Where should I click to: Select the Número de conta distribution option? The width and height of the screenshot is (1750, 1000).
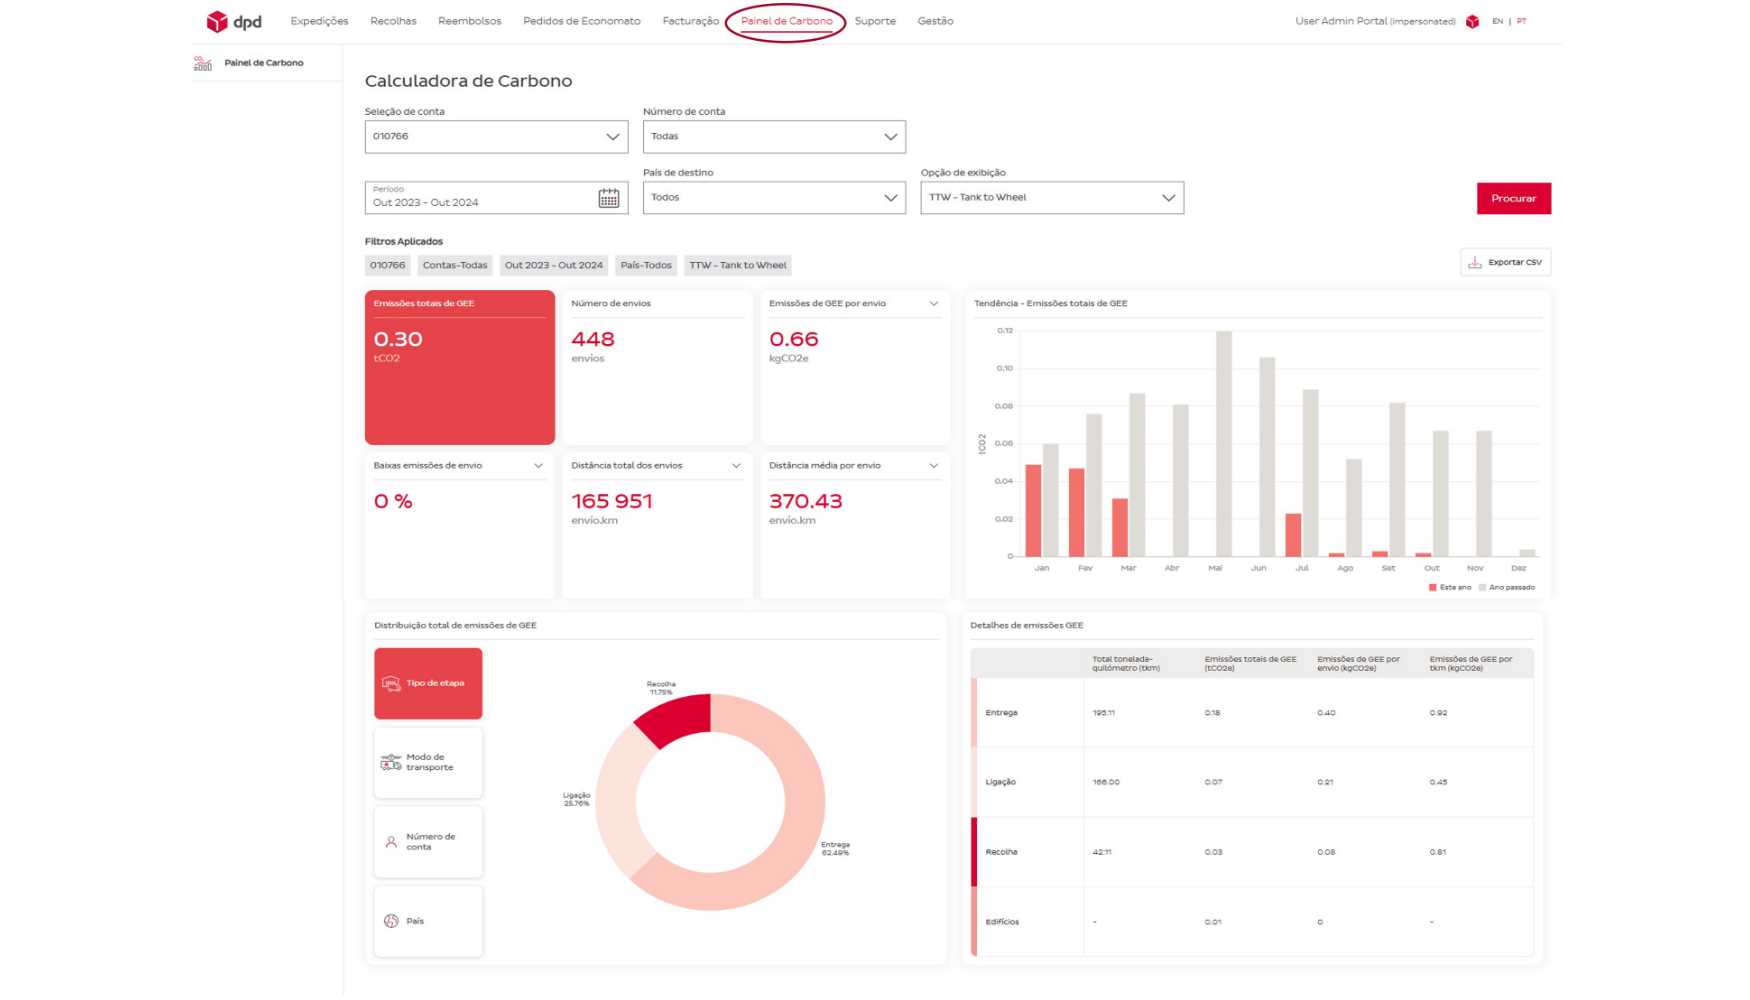coord(428,842)
